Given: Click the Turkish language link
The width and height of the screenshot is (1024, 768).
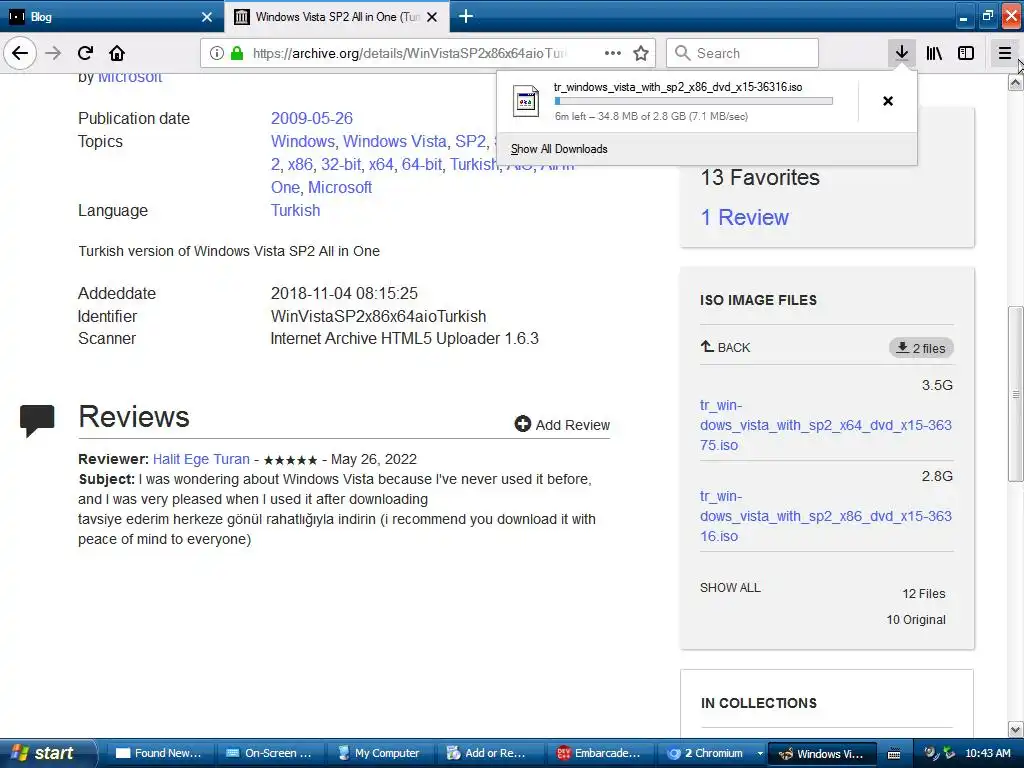Looking at the screenshot, I should tap(295, 210).
